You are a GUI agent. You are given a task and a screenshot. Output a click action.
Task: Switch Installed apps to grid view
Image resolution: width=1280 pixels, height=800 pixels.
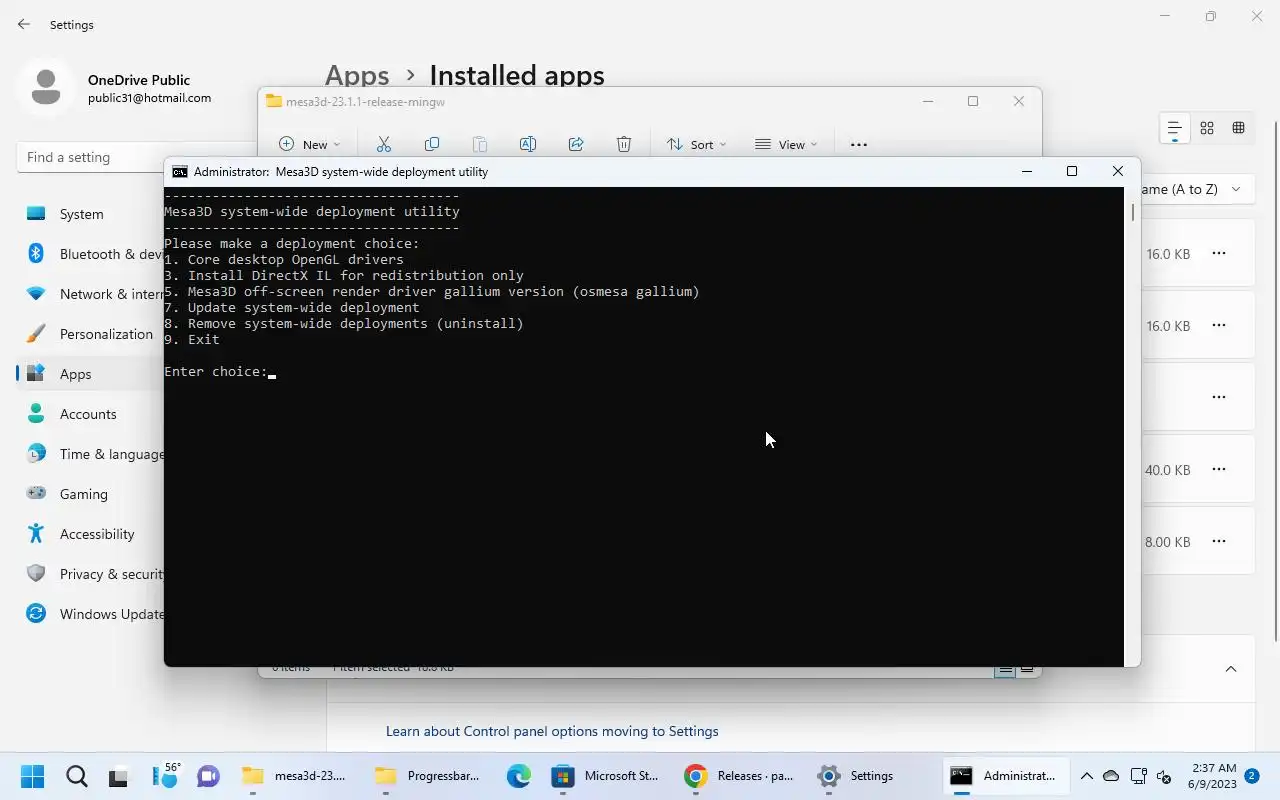pos(1207,128)
